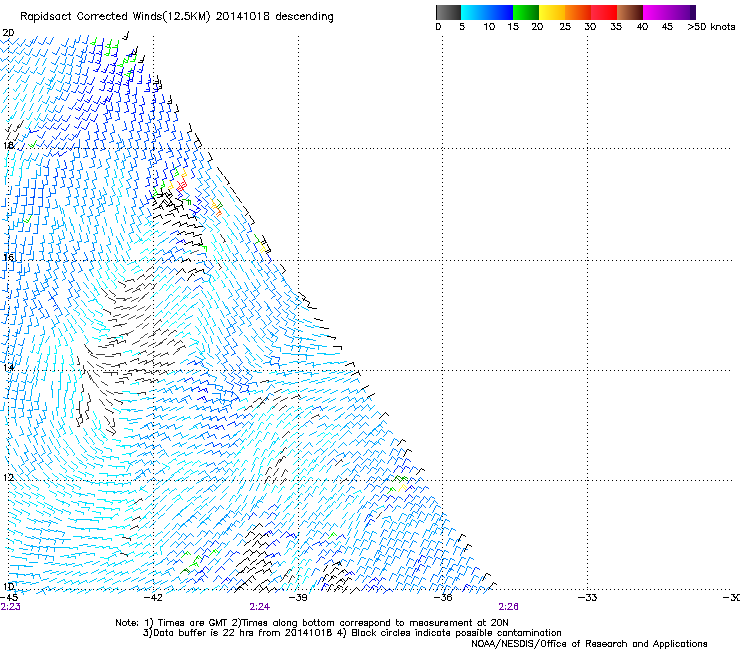Select the '25' knots label under color bar
740x650 pixels.
point(565,27)
